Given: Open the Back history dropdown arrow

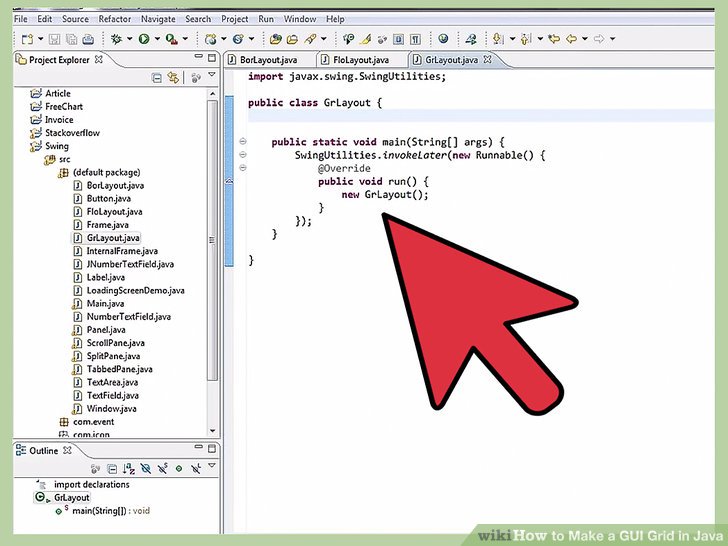Looking at the screenshot, I should 585,39.
